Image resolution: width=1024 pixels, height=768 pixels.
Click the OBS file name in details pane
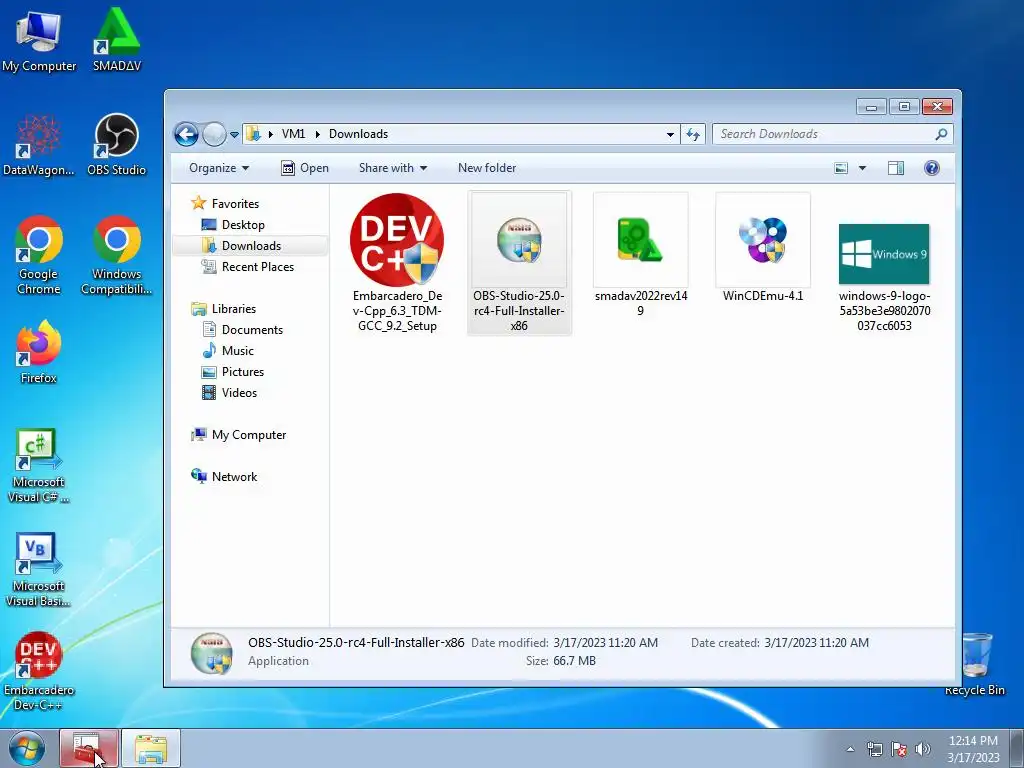tap(356, 643)
